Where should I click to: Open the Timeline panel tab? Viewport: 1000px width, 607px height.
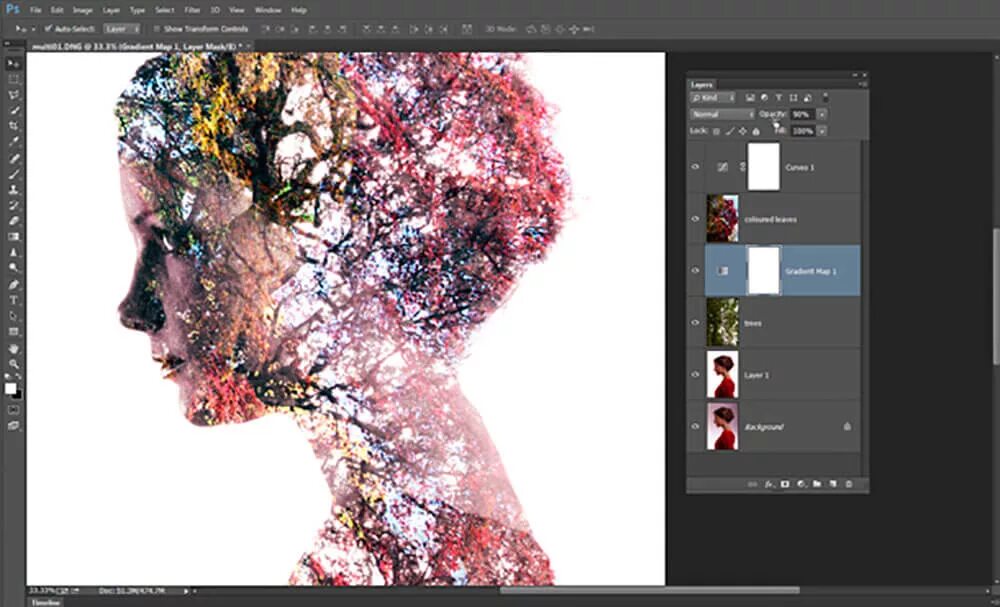pos(47,603)
